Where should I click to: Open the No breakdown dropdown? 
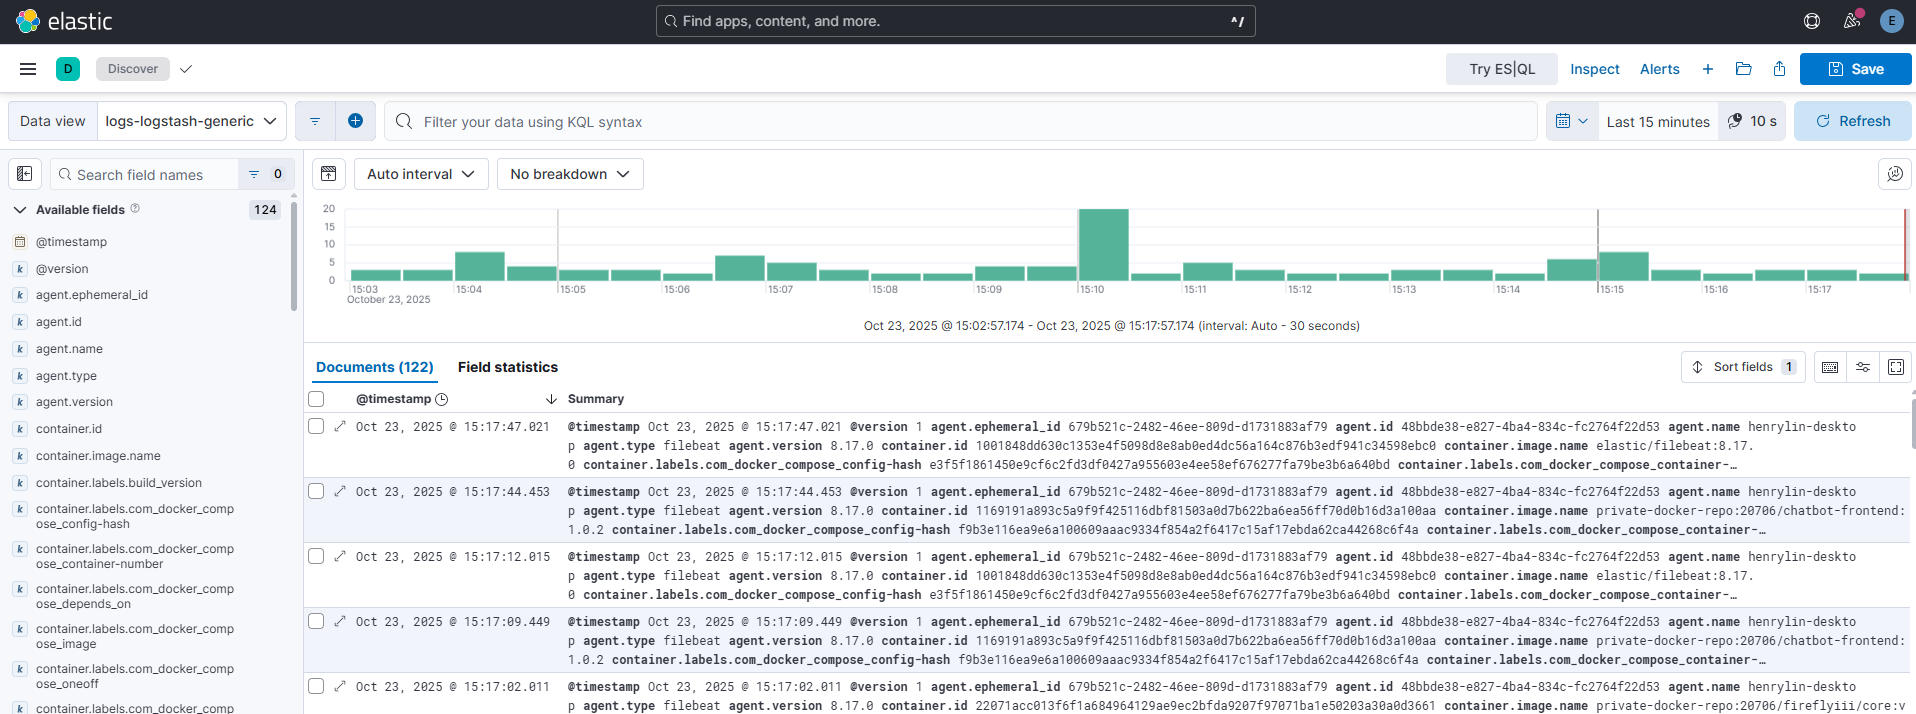click(569, 174)
